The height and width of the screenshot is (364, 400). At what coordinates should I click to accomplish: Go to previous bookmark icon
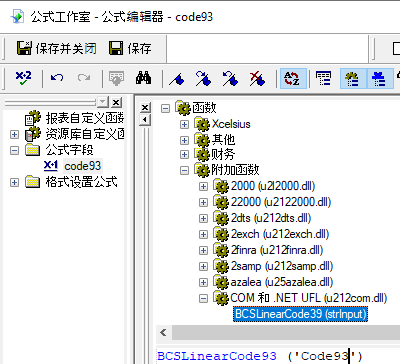(230, 79)
